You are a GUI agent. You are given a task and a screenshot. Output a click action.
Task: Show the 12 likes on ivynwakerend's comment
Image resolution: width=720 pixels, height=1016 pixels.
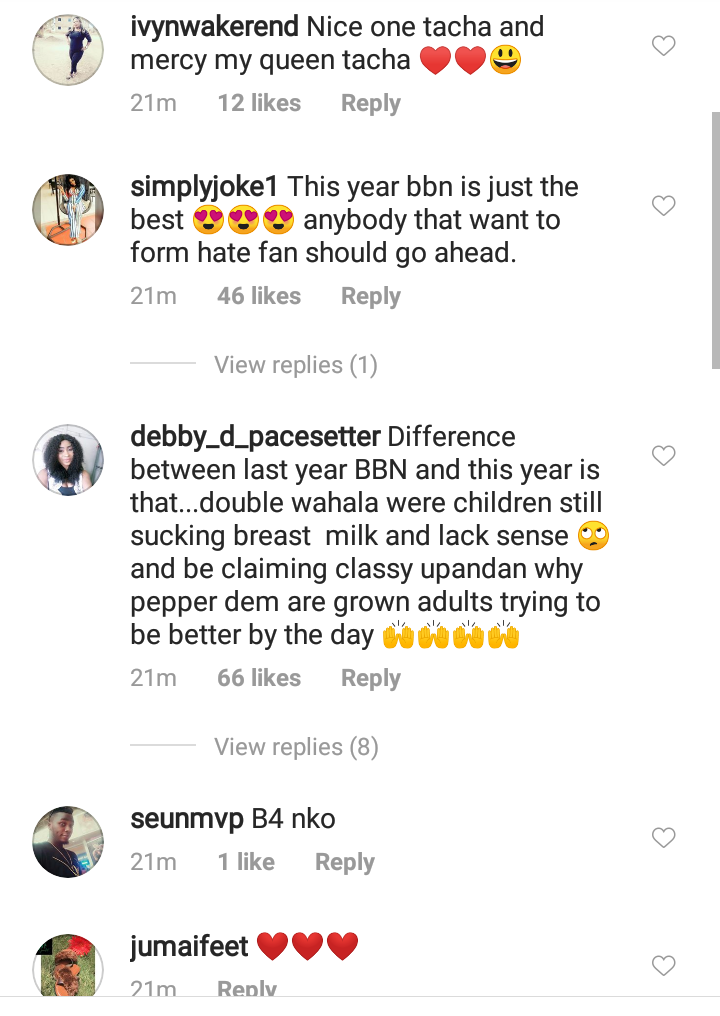[259, 103]
